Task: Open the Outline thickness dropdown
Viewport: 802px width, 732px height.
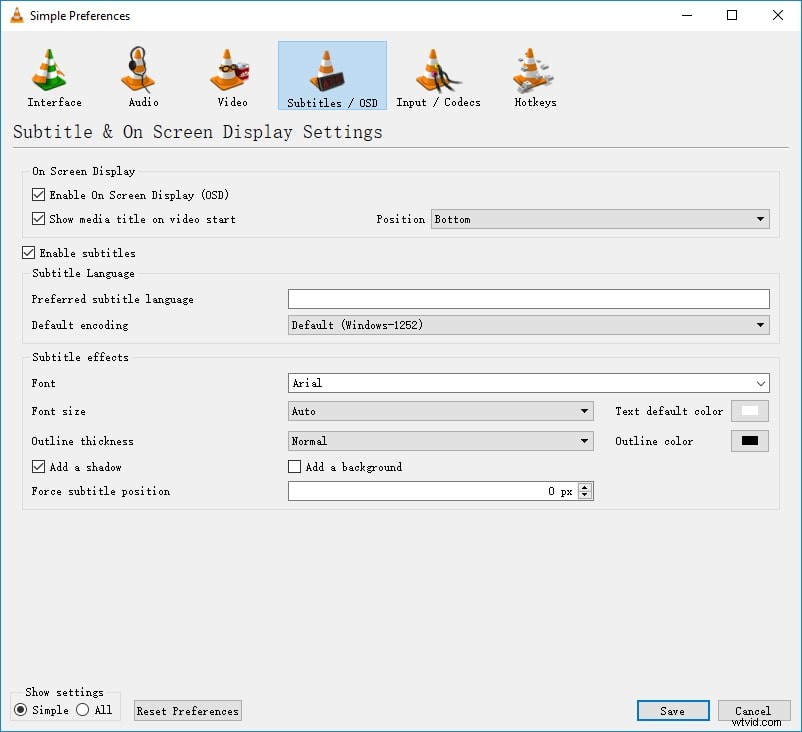Action: [x=440, y=441]
